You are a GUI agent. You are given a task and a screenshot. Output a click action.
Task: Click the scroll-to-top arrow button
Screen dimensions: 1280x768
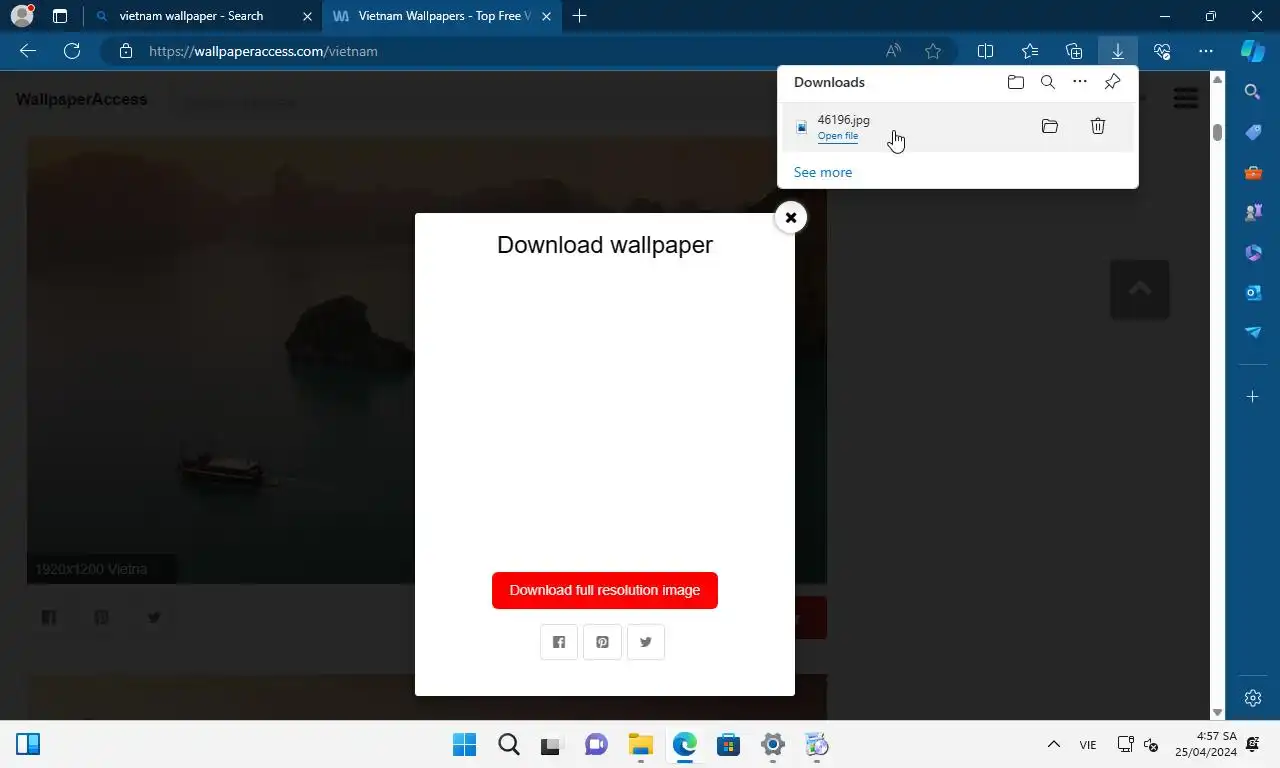pos(1139,290)
